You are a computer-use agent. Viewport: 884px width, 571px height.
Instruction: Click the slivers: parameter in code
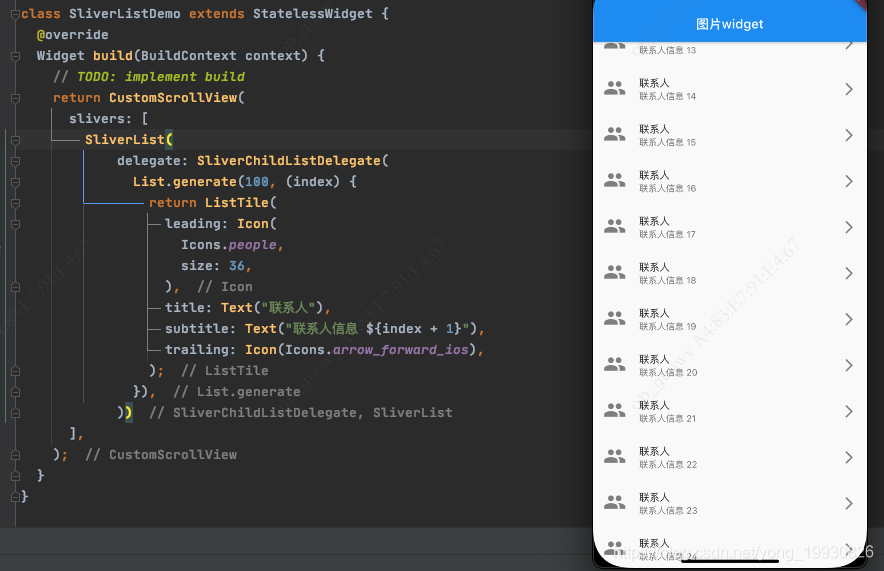click(100, 119)
